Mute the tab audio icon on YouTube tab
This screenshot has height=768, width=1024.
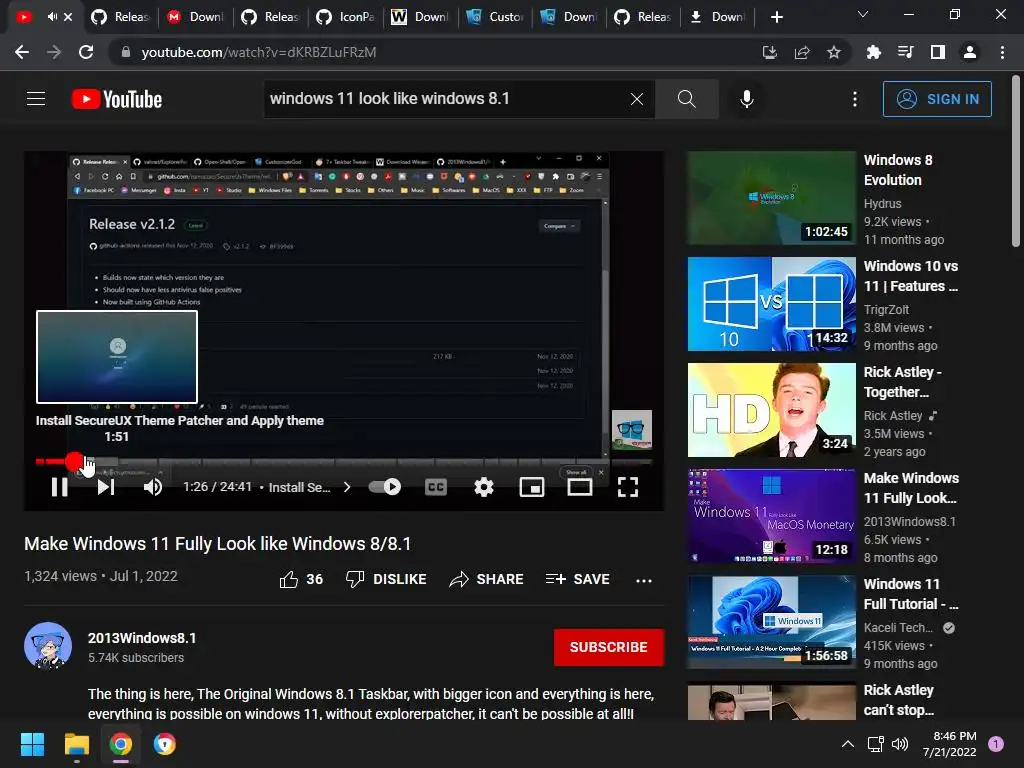[x=52, y=16]
